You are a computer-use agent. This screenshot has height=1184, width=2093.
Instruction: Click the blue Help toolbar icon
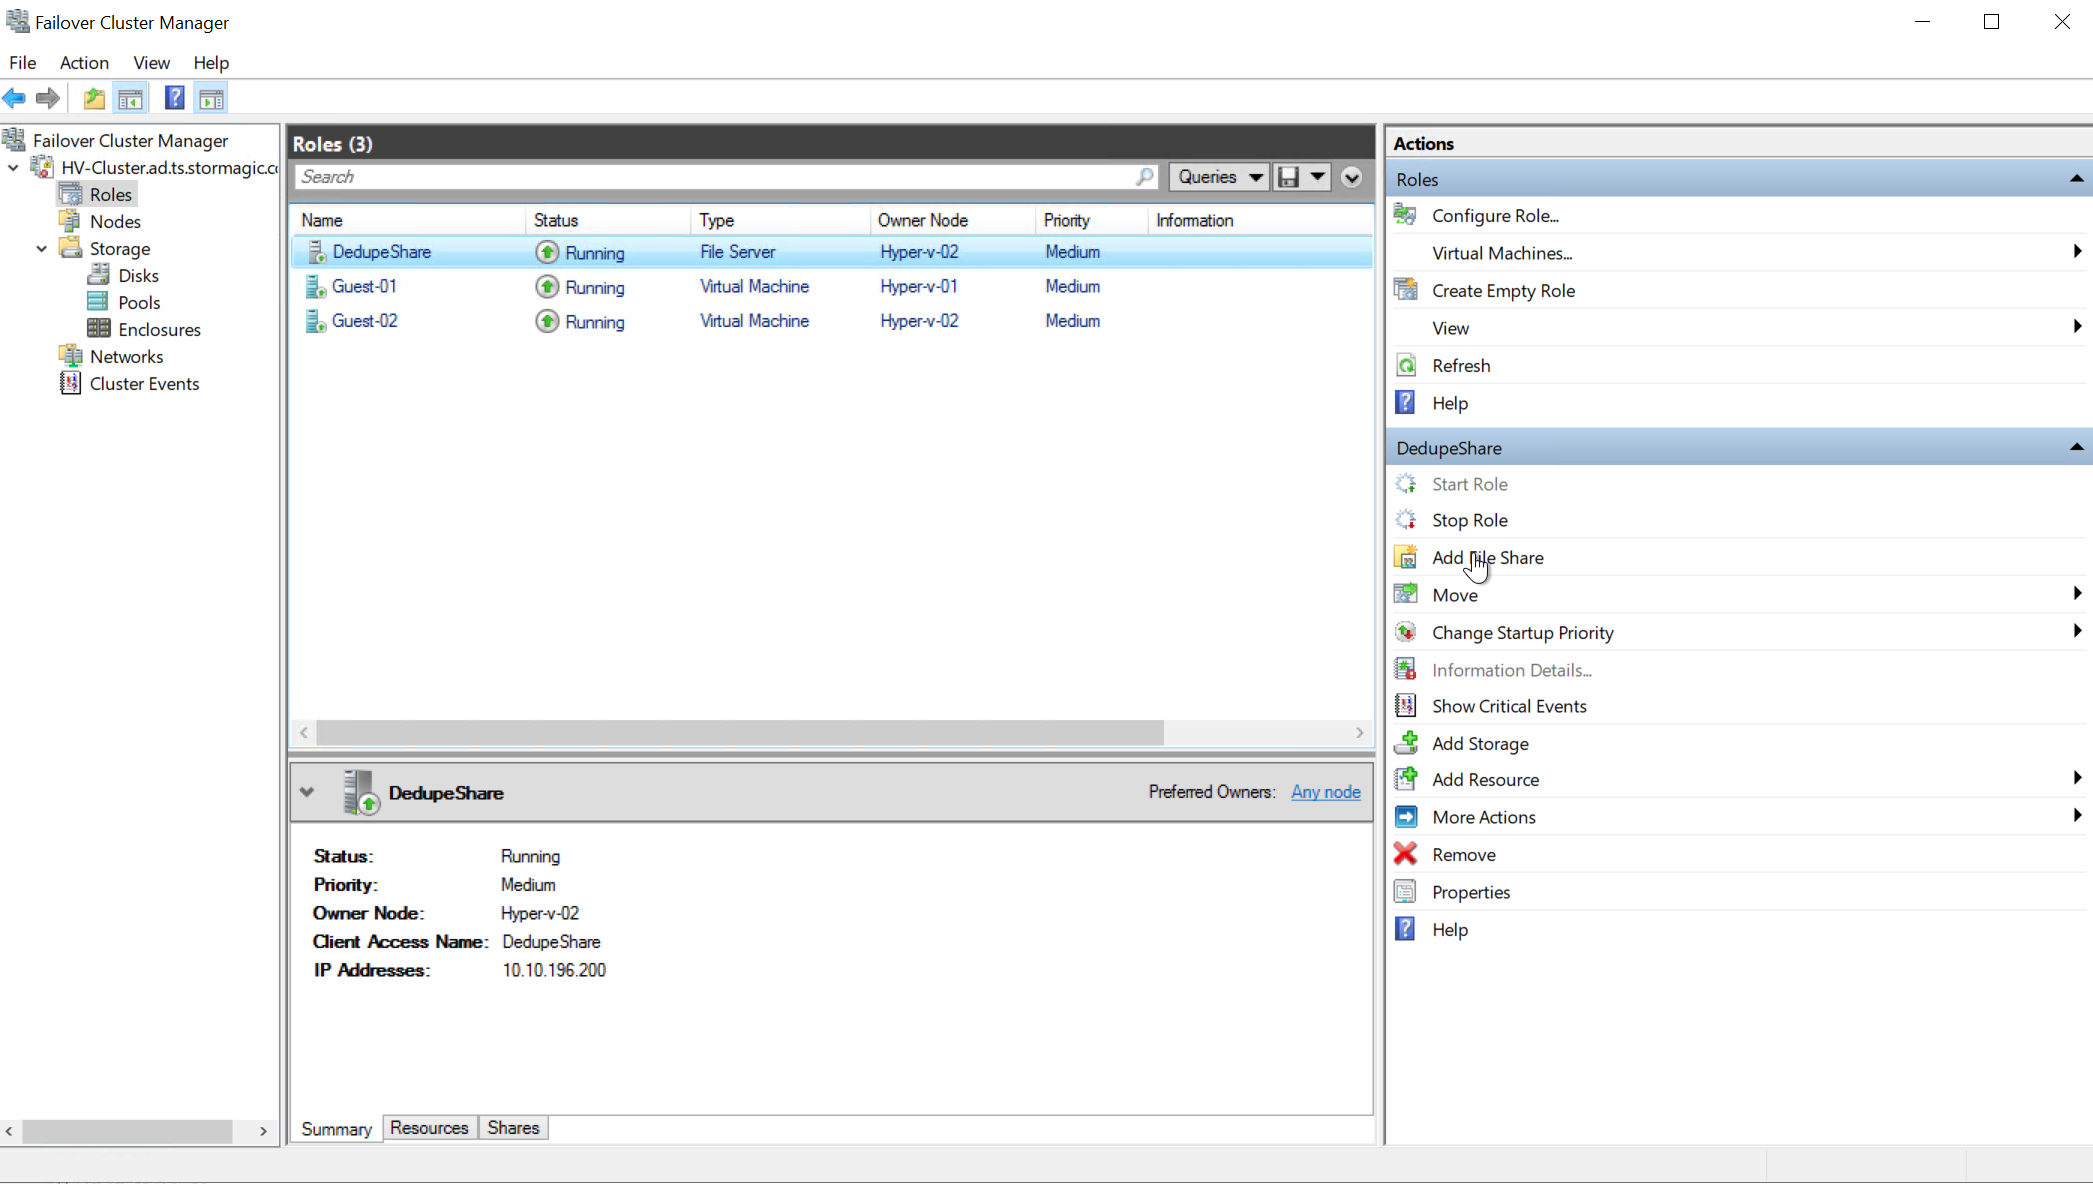(x=174, y=98)
